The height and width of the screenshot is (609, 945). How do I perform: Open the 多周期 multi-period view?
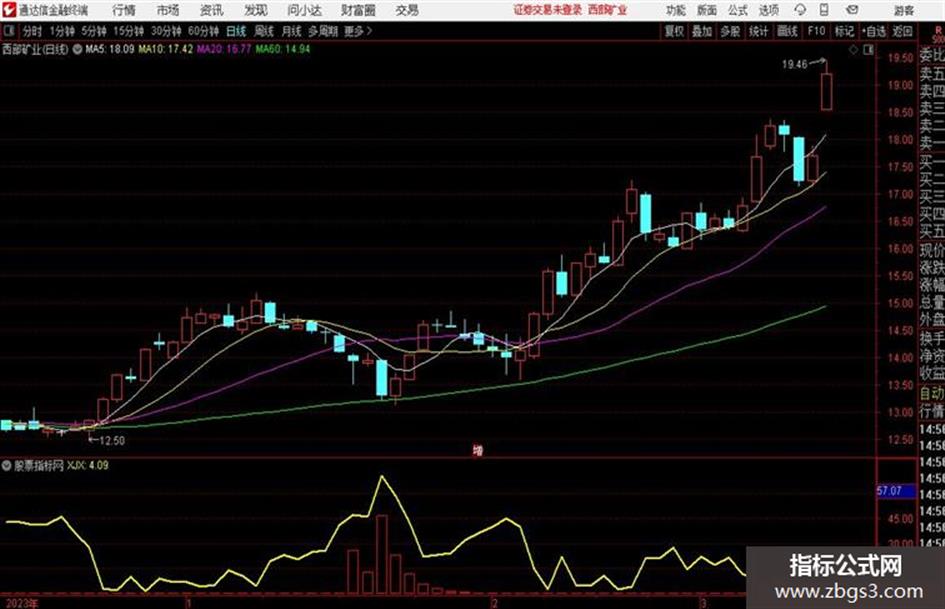(x=323, y=31)
